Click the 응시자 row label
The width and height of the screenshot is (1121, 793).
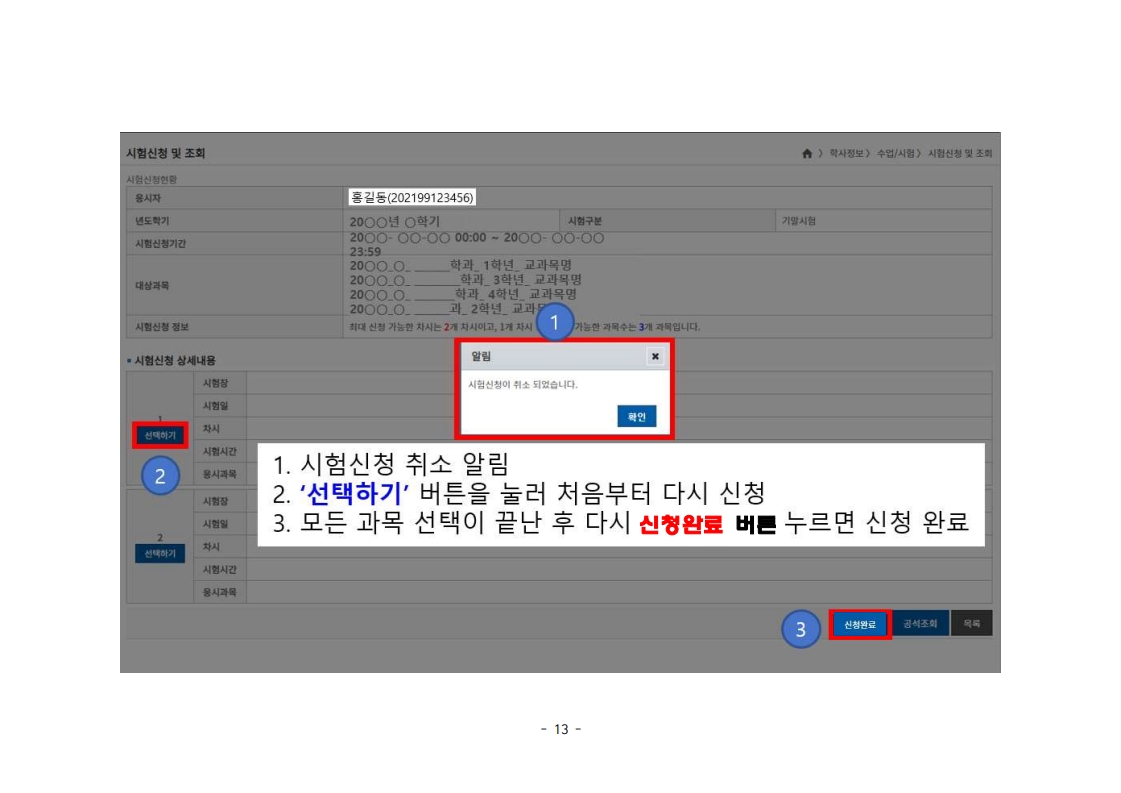148,198
